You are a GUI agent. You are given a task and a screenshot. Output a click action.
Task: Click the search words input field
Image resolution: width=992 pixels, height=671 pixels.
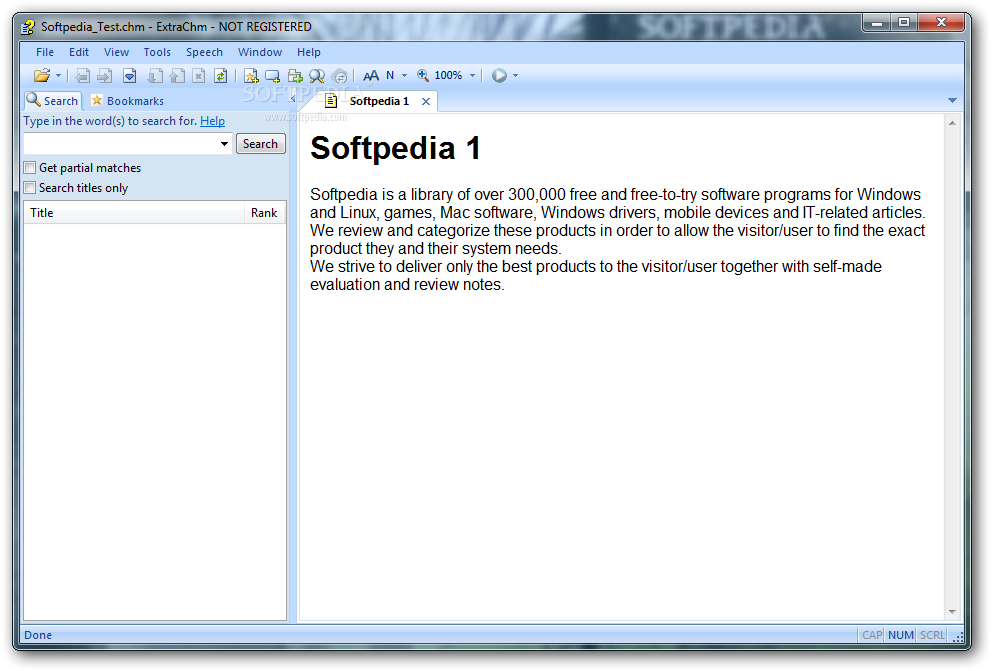click(x=121, y=144)
